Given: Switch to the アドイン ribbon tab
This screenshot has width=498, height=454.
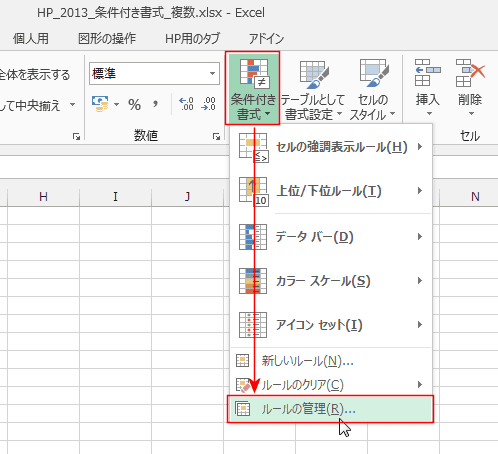Looking at the screenshot, I should click(266, 39).
